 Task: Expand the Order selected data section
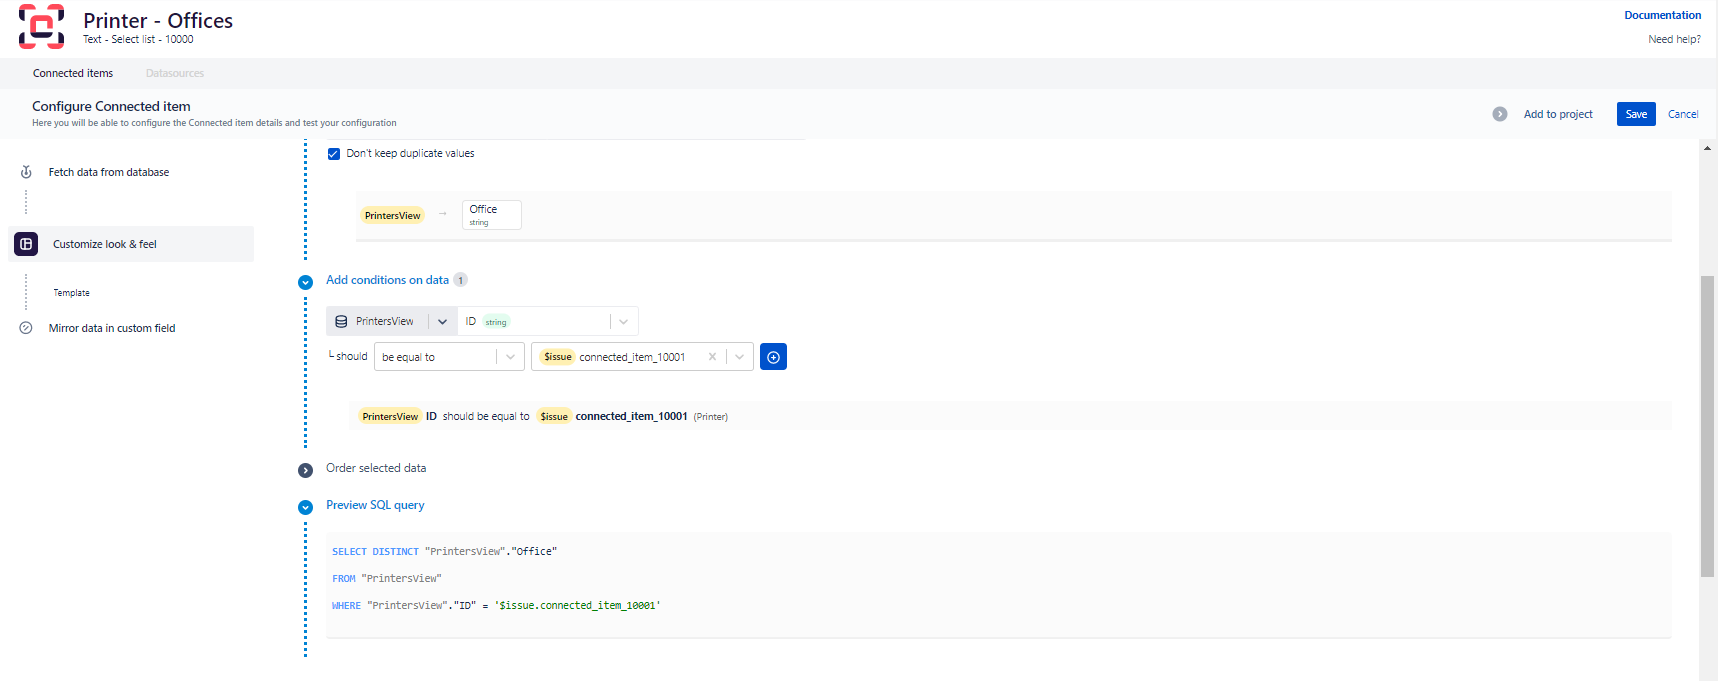point(305,470)
